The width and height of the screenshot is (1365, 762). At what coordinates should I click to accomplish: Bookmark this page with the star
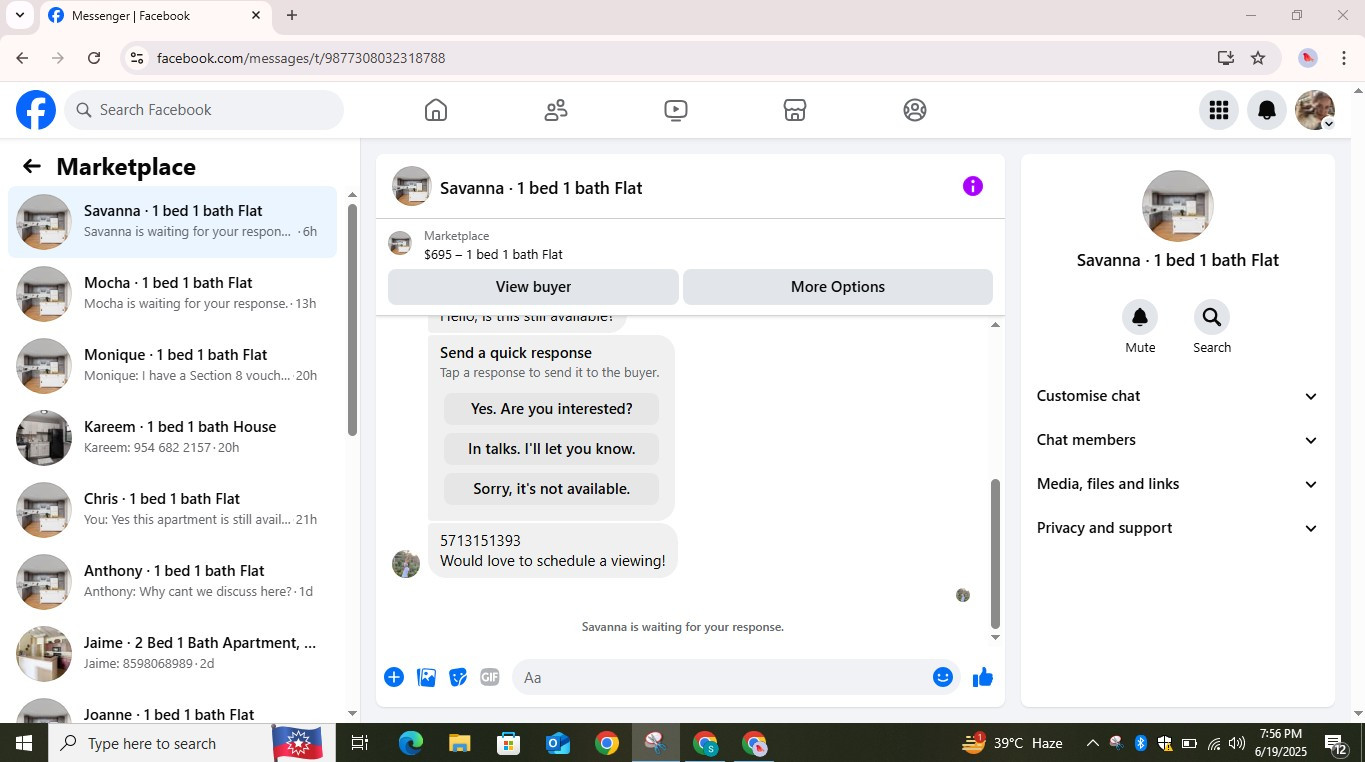(x=1258, y=58)
